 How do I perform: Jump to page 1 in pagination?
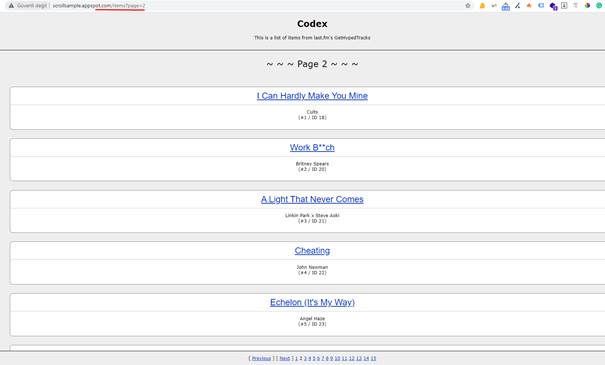(x=296, y=358)
